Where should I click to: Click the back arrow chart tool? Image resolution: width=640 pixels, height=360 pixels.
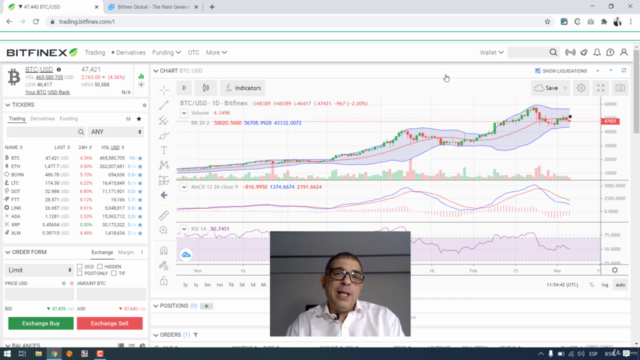click(164, 195)
